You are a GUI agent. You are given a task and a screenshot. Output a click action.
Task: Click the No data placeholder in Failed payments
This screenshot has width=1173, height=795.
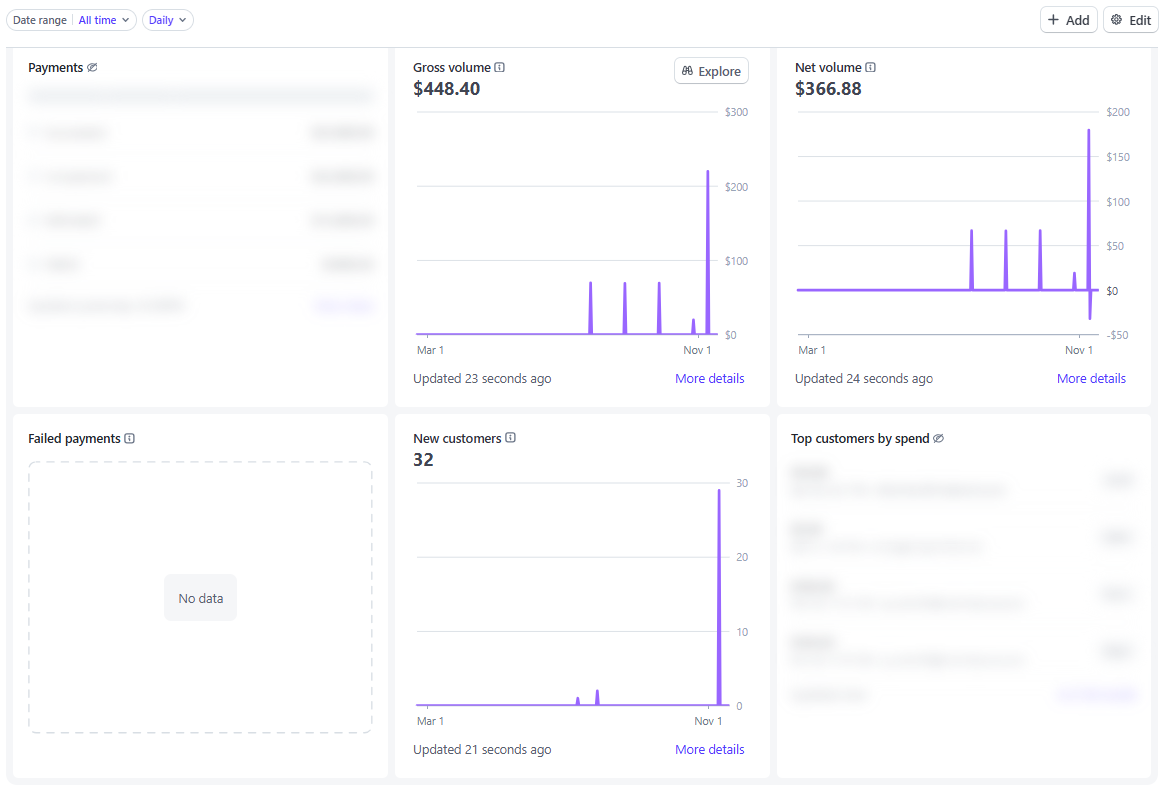(x=200, y=597)
